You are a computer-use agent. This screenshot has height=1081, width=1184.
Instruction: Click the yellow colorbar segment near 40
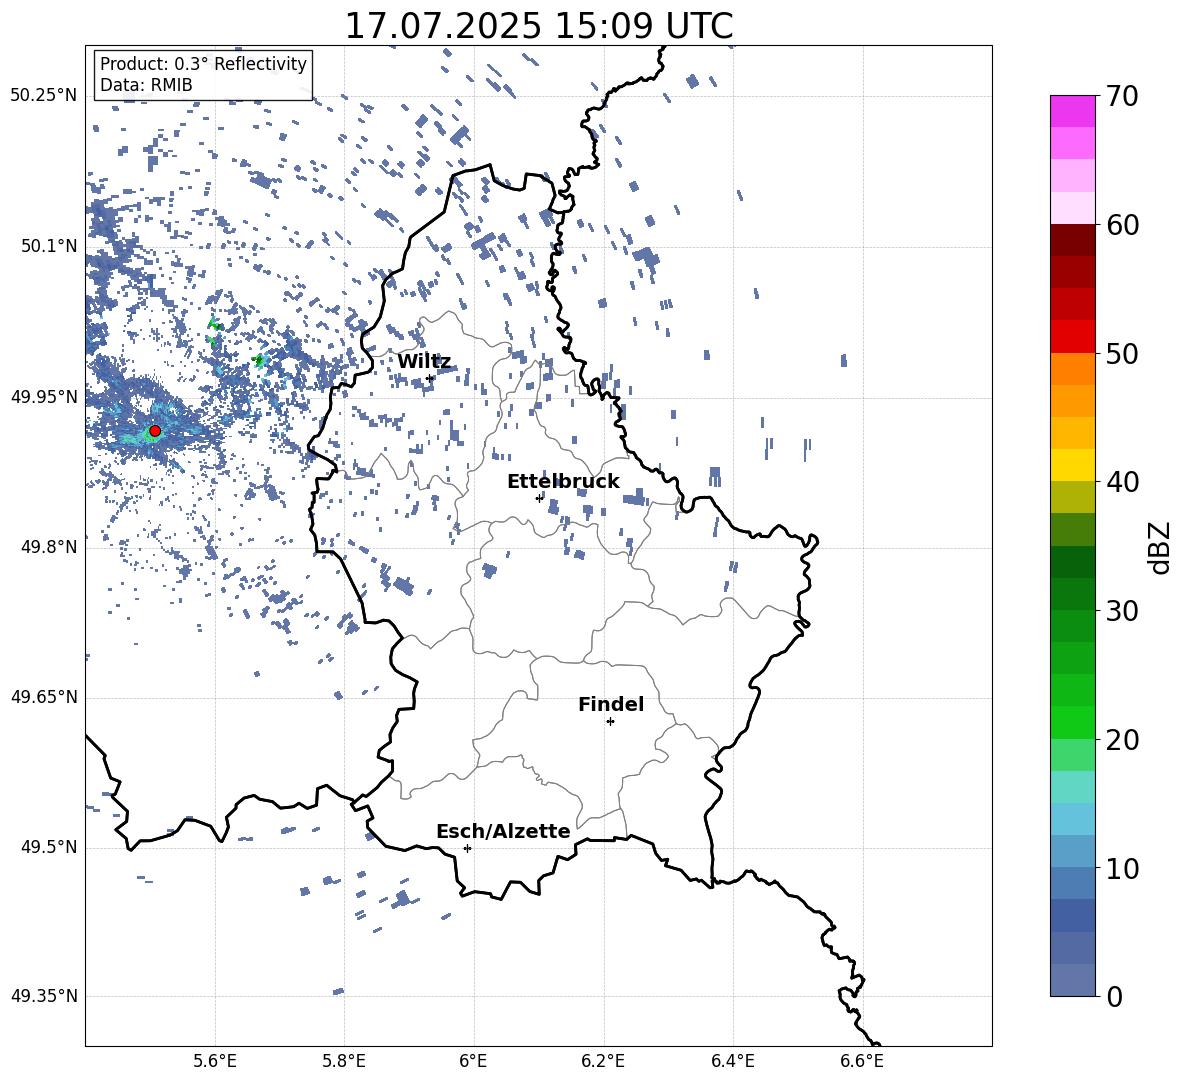[1073, 465]
